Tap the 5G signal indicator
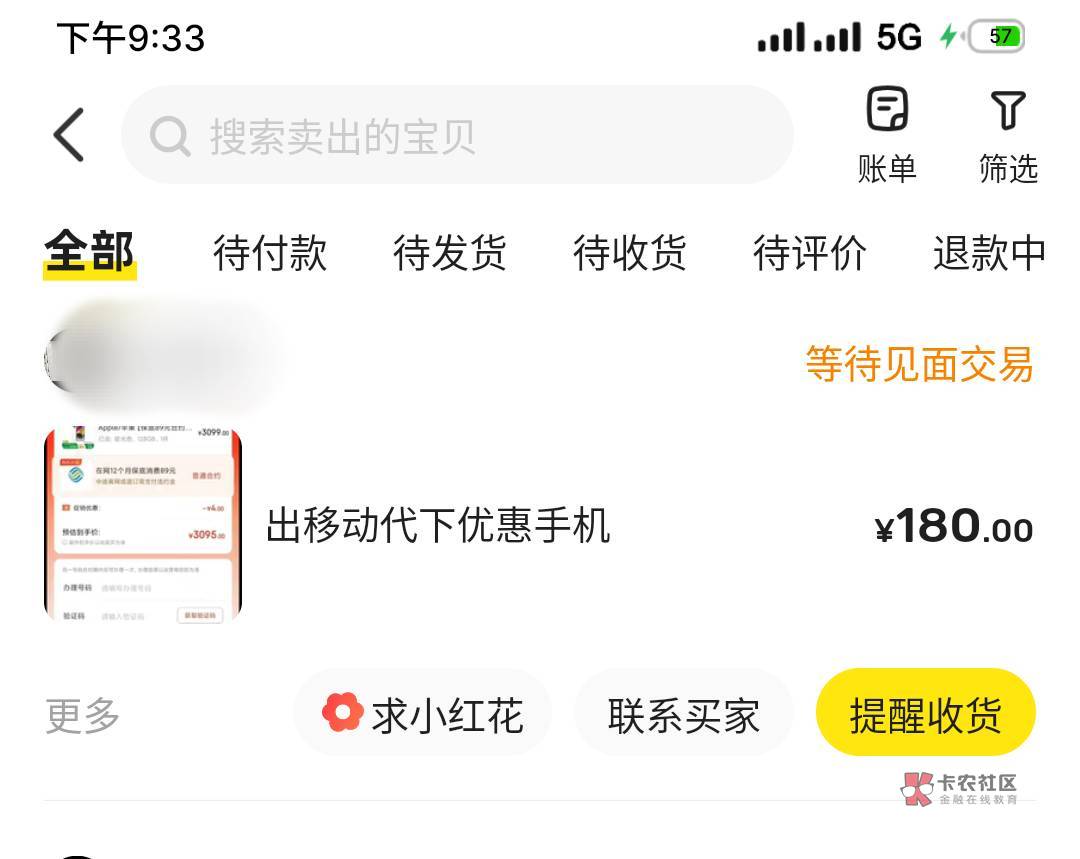 [899, 37]
